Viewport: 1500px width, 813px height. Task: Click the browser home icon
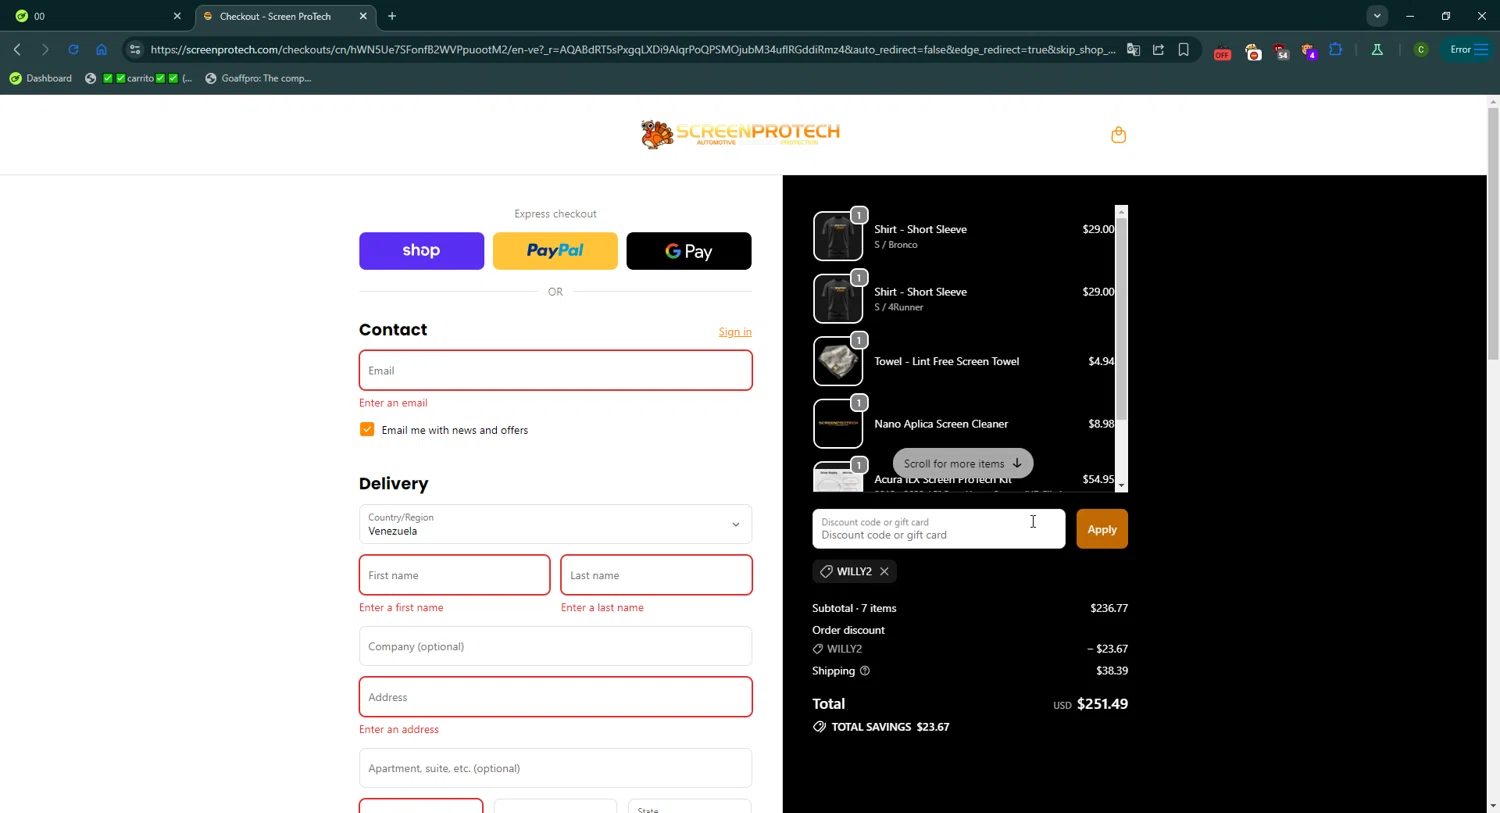point(101,49)
